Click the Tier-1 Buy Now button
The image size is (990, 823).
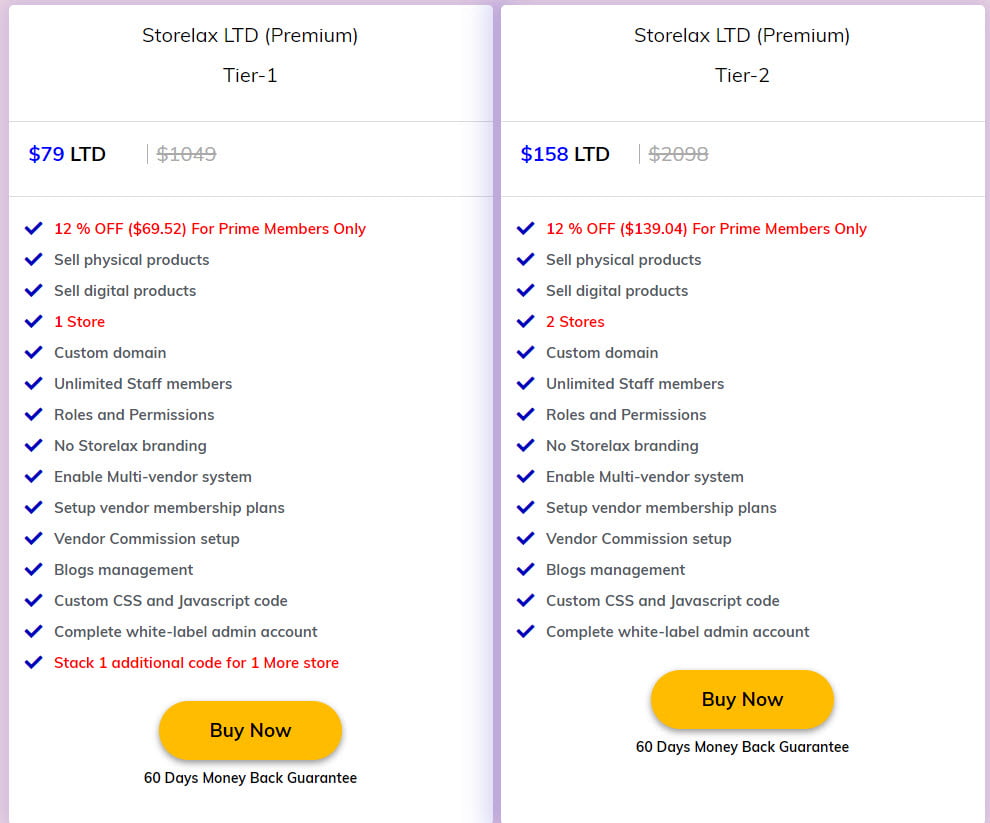click(250, 730)
